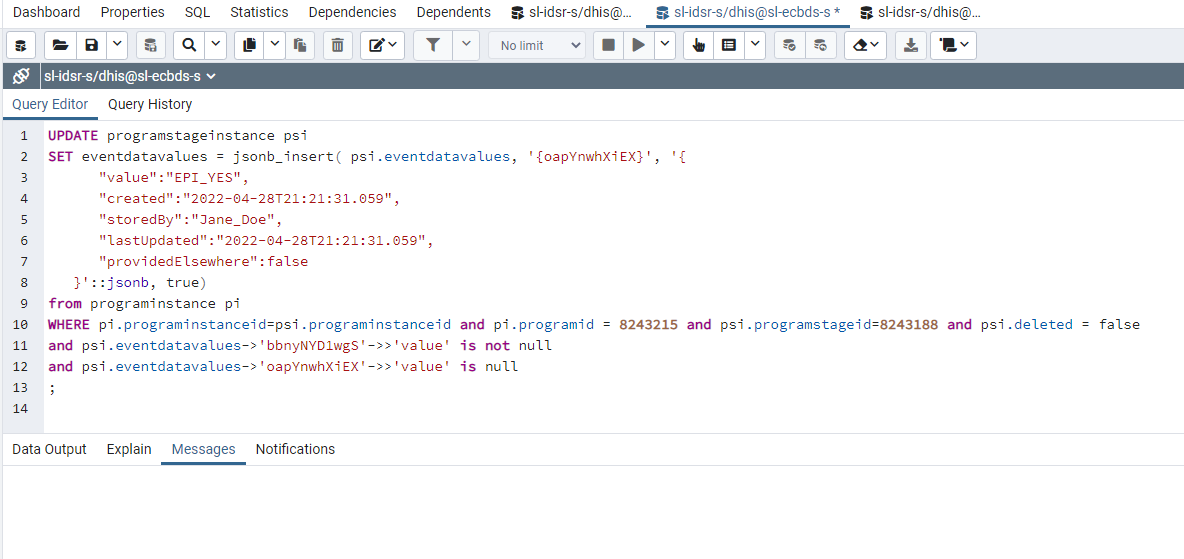The width and height of the screenshot is (1184, 559).
Task: Click the download results icon
Action: (911, 45)
